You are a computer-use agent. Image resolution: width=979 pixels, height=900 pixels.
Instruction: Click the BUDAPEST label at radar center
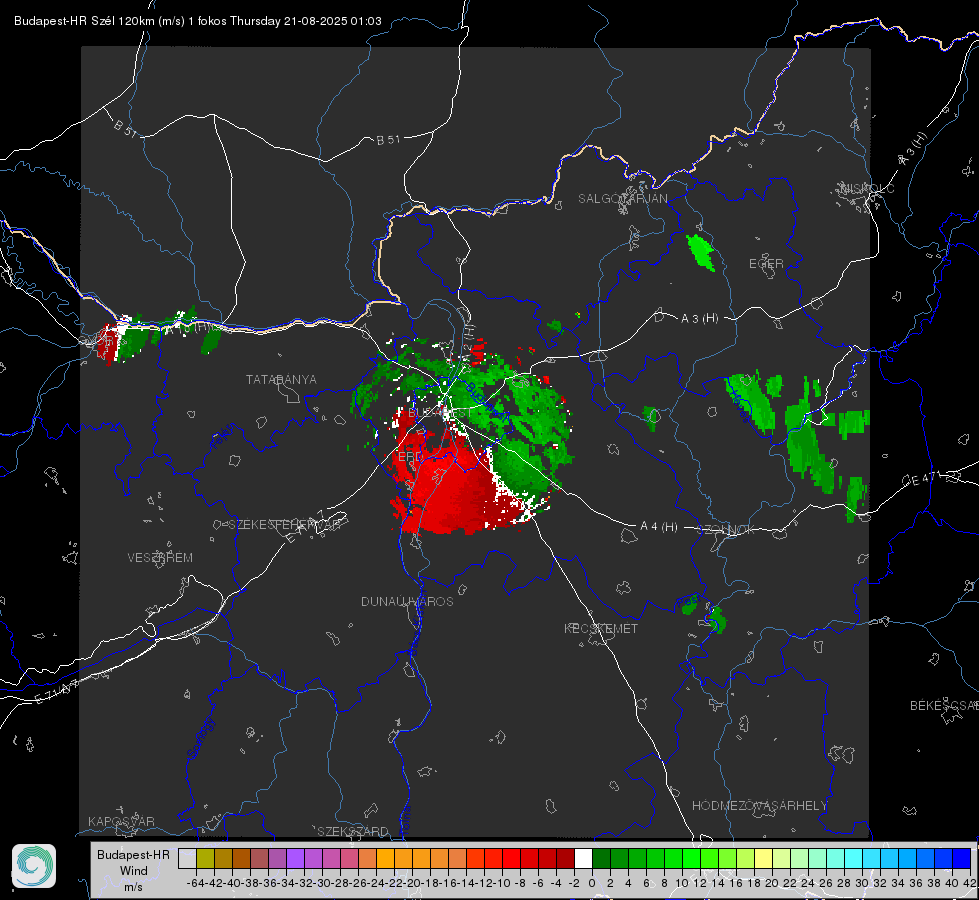coord(440,413)
